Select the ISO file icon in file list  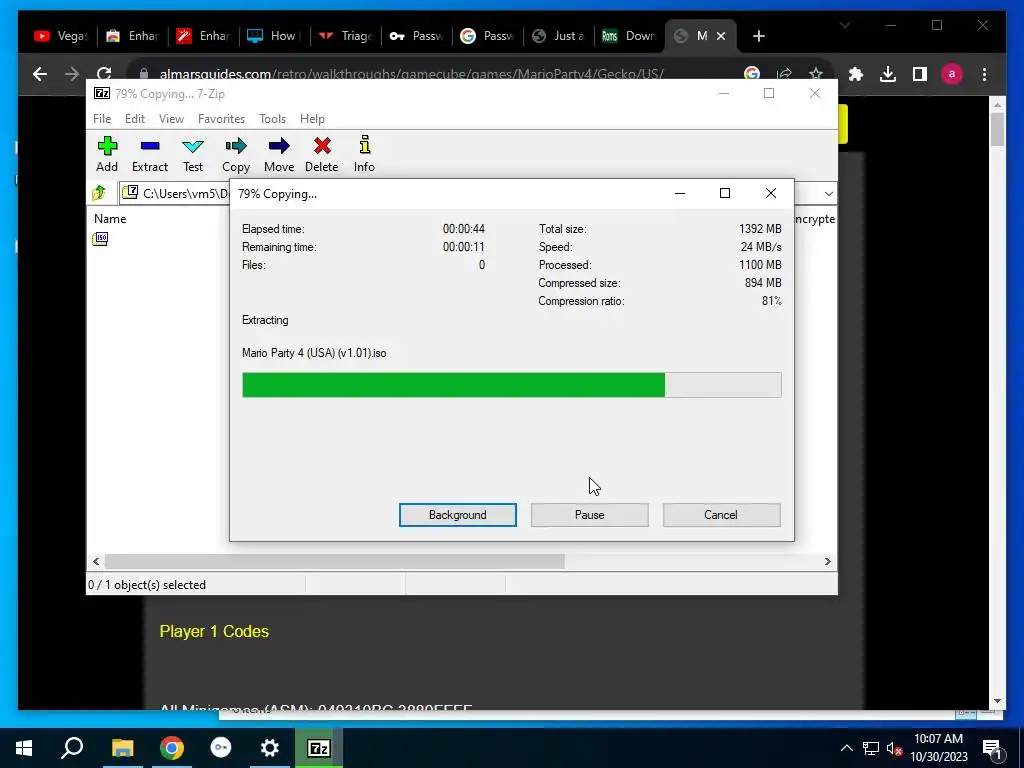(101, 239)
